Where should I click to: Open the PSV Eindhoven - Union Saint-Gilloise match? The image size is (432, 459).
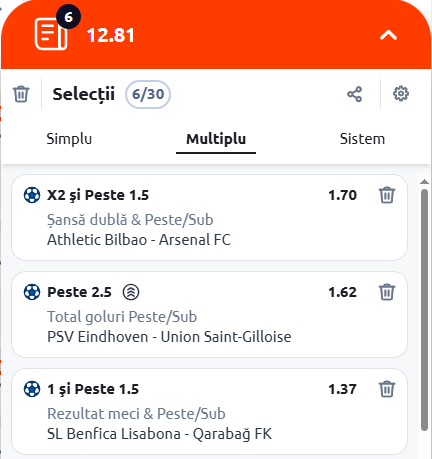pos(169,337)
